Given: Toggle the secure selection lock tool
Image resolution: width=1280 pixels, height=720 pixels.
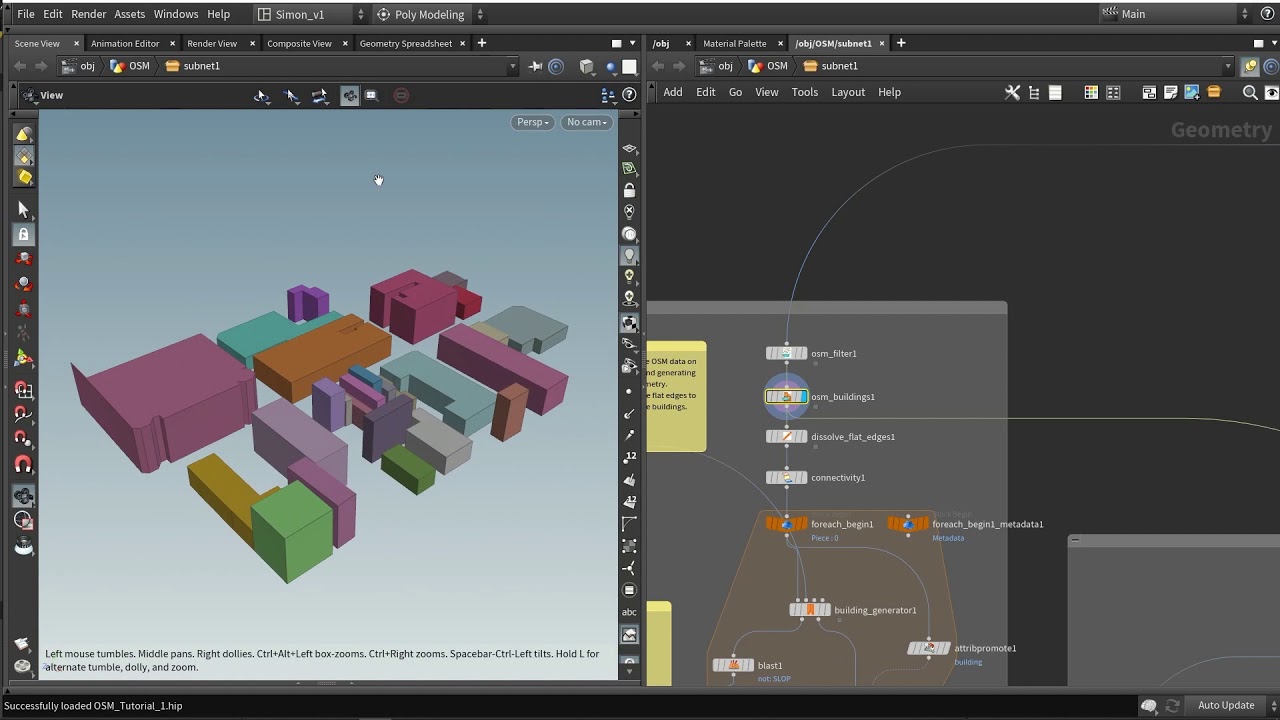Looking at the screenshot, I should (x=24, y=234).
